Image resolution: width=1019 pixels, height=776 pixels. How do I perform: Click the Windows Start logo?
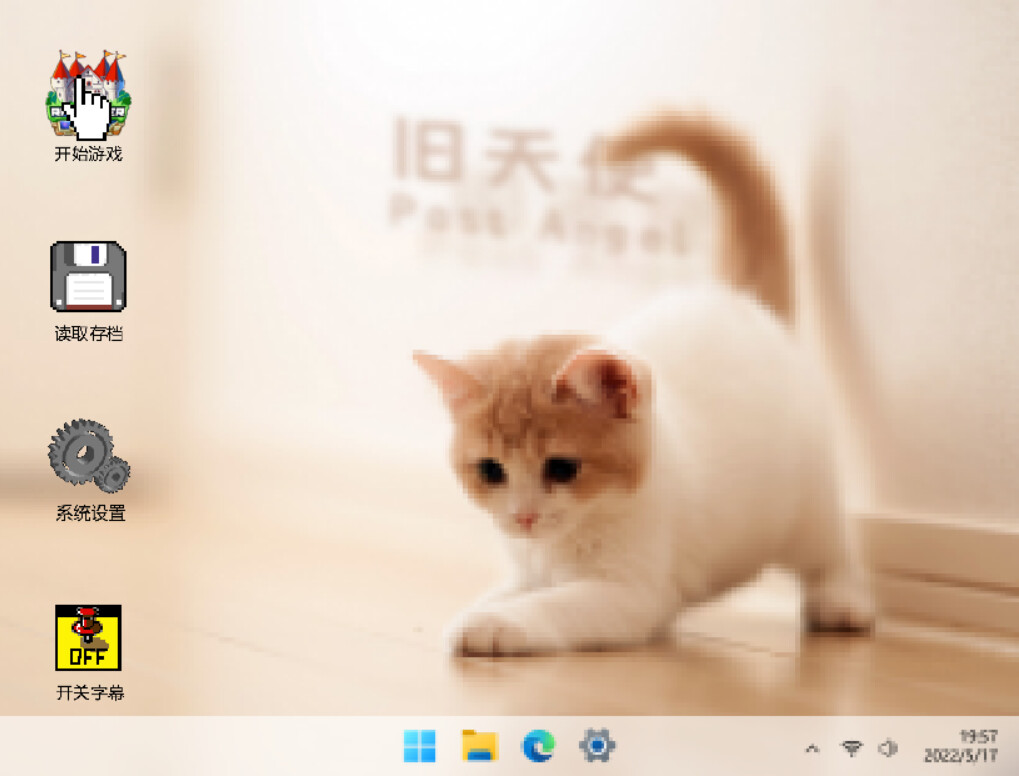point(420,744)
